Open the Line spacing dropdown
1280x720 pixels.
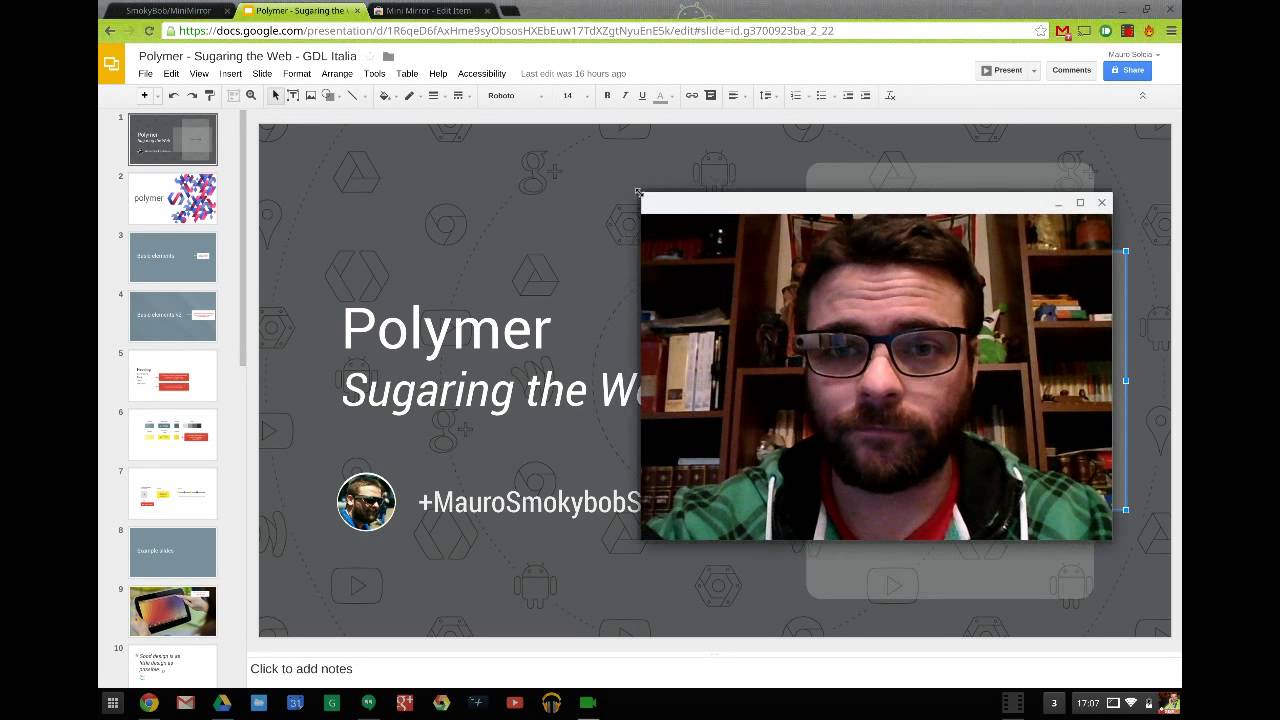(767, 96)
